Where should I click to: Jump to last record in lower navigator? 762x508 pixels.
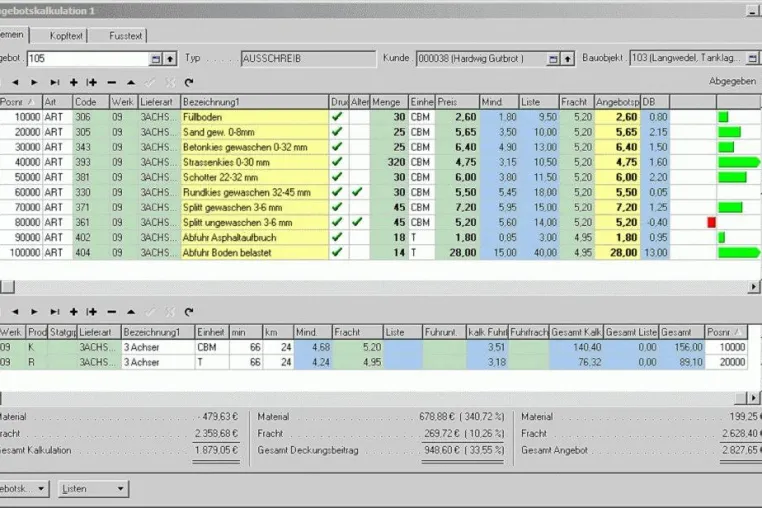click(x=54, y=312)
